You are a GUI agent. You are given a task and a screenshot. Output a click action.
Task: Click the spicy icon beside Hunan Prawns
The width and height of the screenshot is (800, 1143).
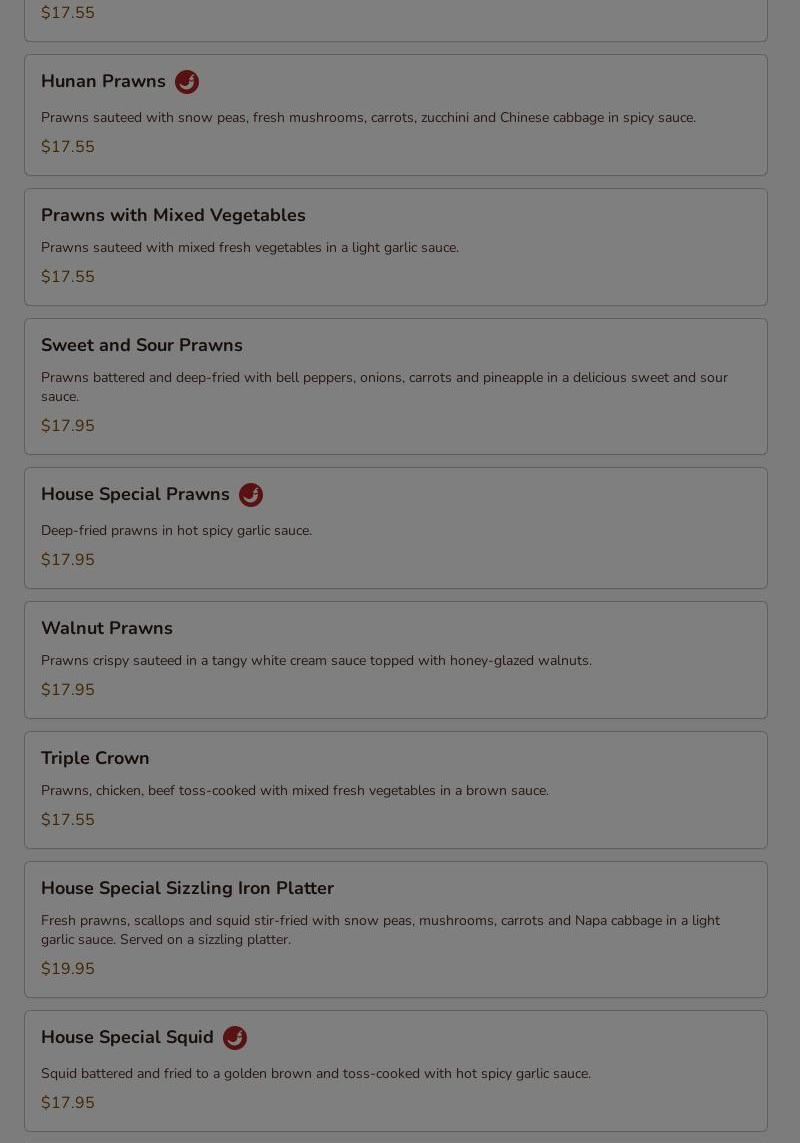(187, 82)
